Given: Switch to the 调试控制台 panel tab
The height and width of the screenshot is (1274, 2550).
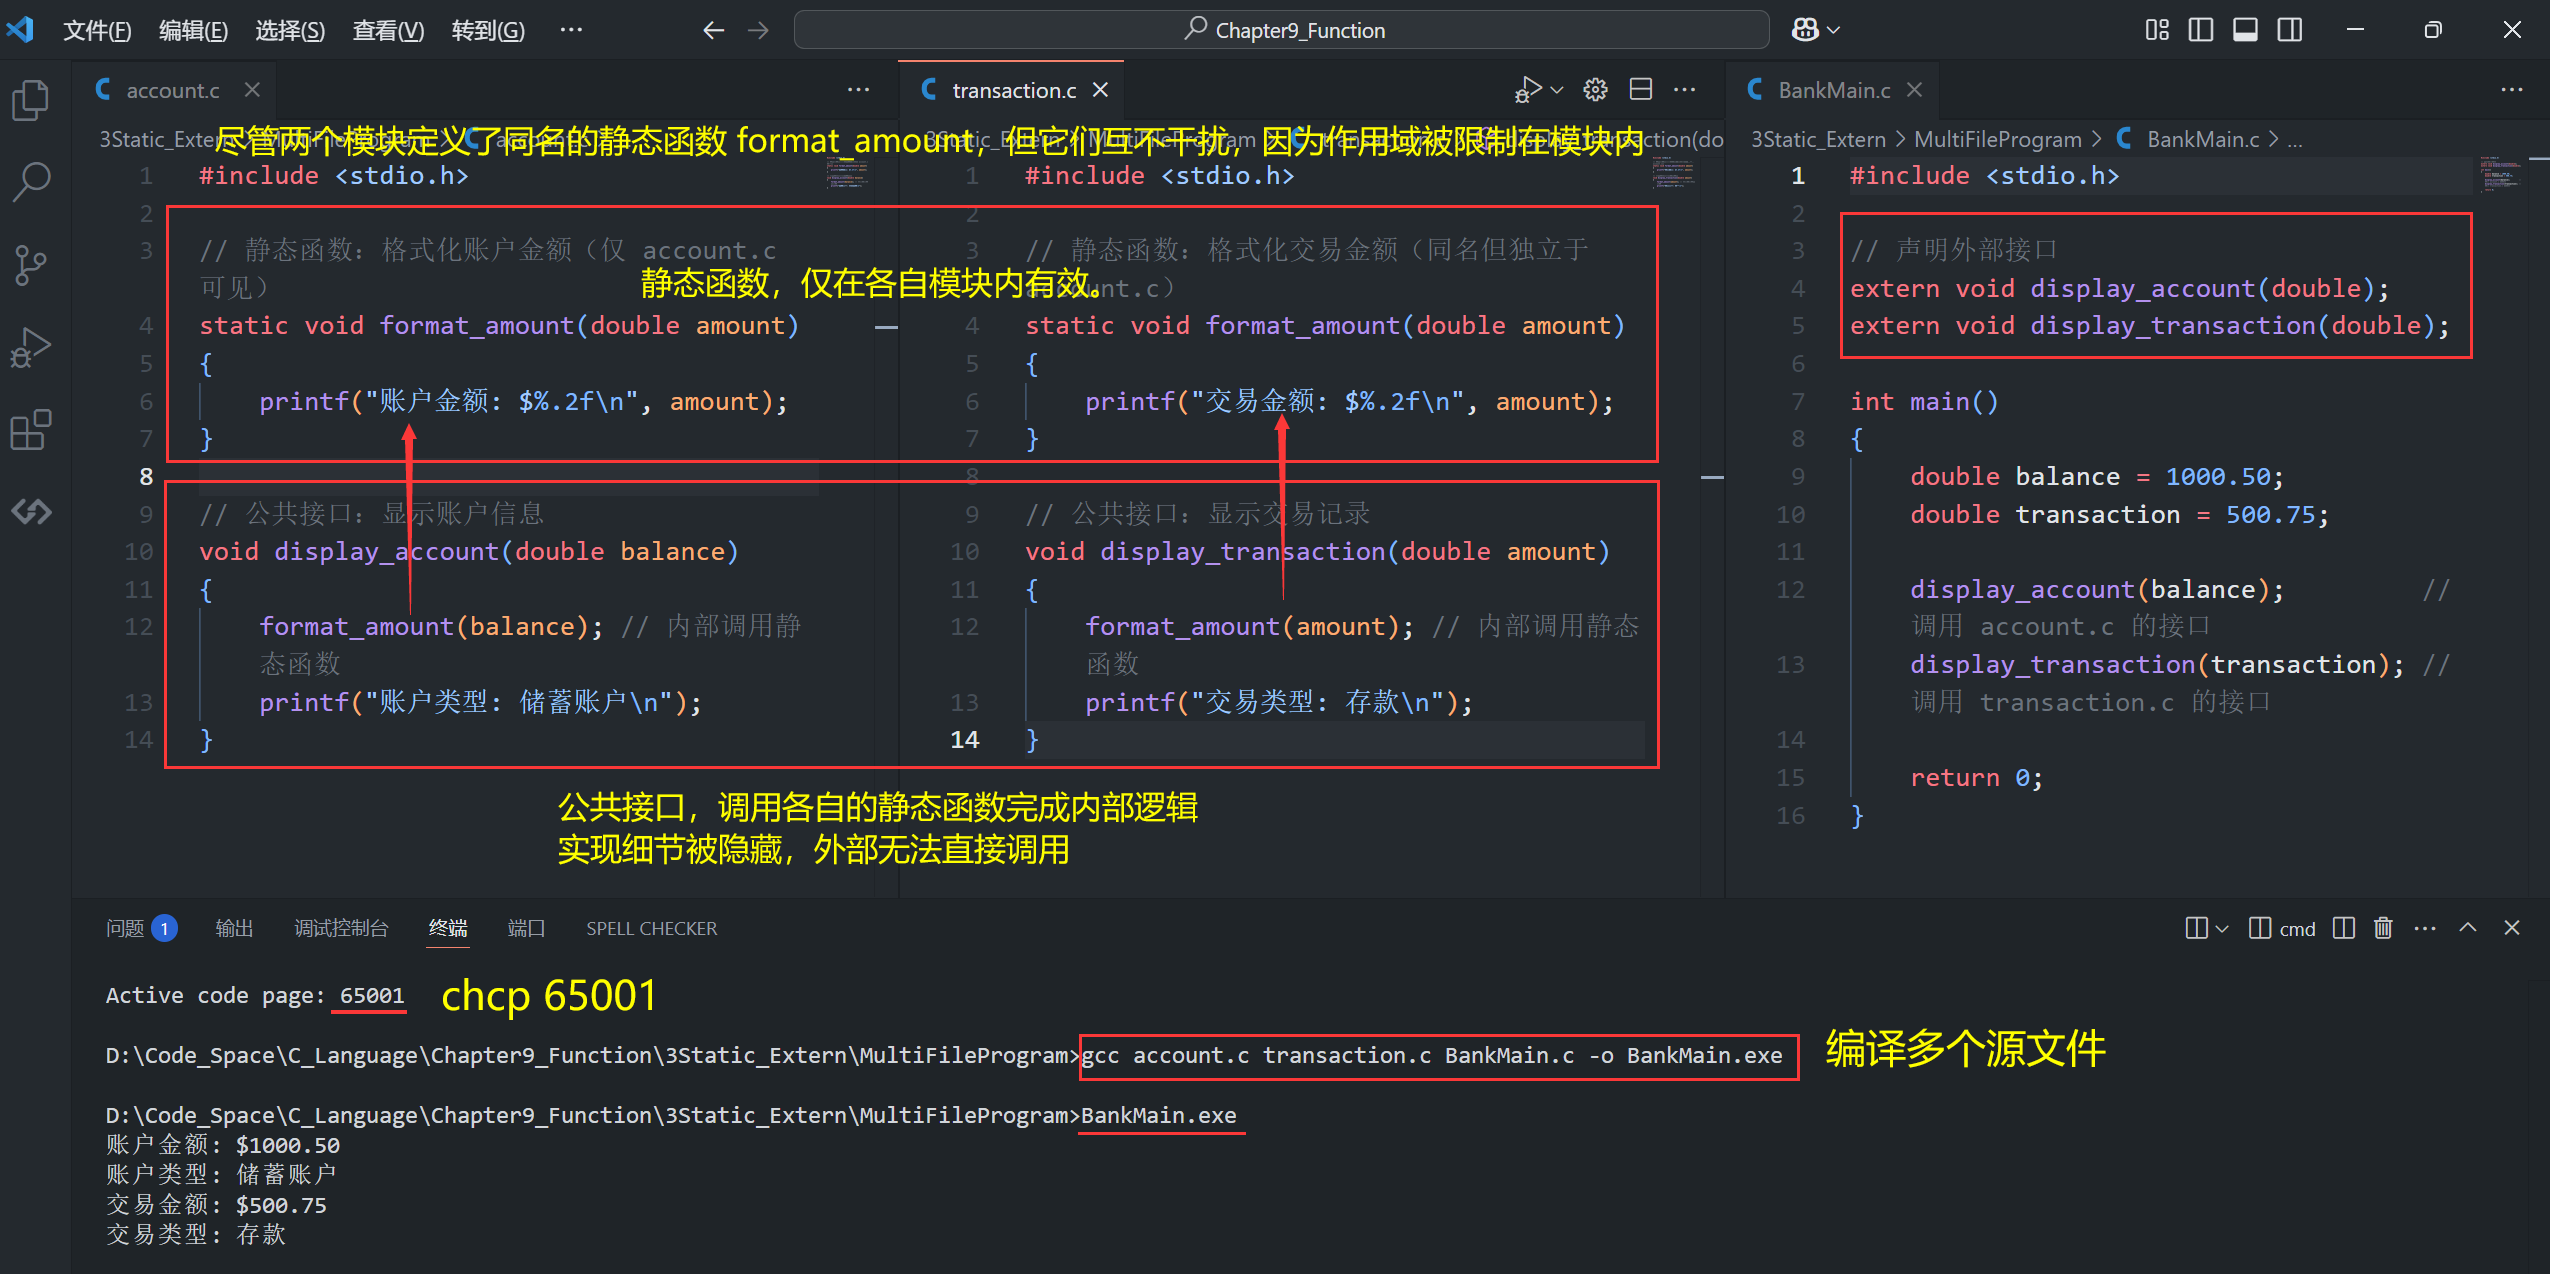Looking at the screenshot, I should (341, 928).
